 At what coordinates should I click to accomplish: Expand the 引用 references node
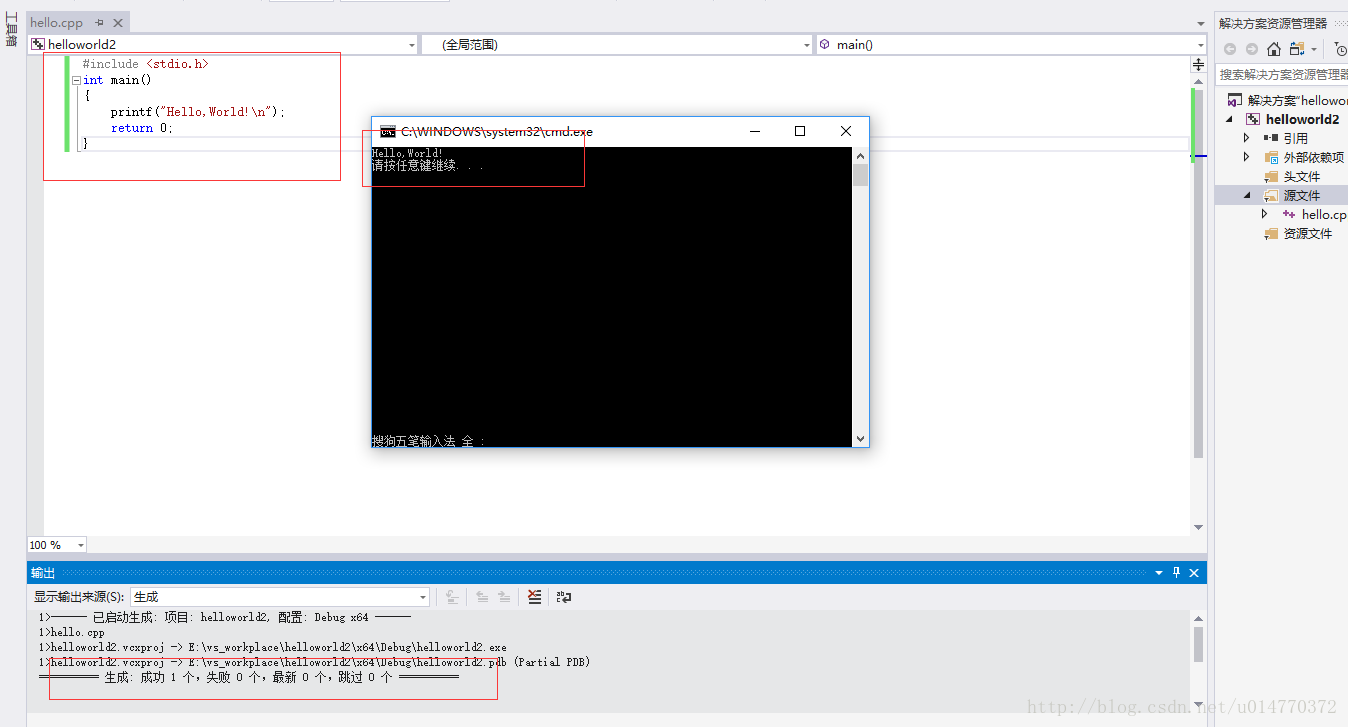[1247, 138]
